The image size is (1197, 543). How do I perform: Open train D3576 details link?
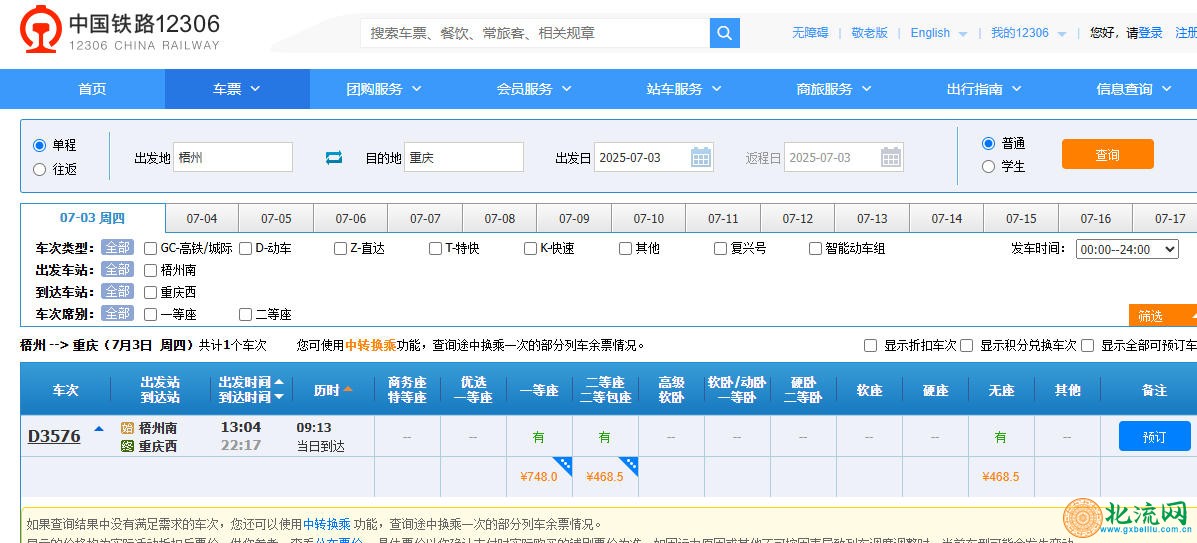coord(54,436)
